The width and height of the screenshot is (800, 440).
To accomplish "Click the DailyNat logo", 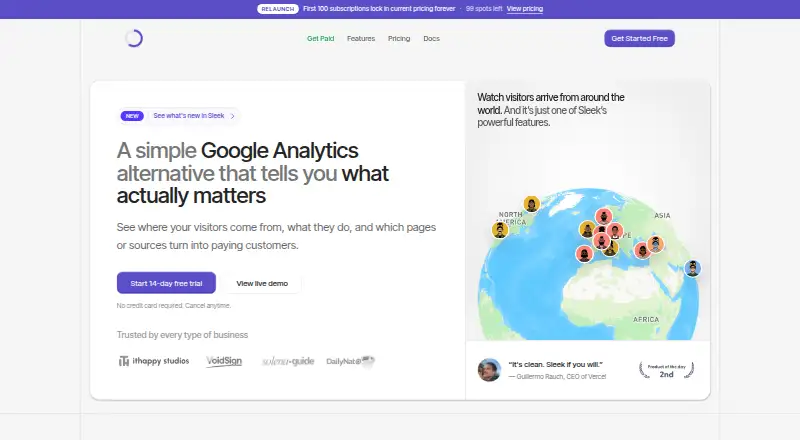I will point(351,361).
